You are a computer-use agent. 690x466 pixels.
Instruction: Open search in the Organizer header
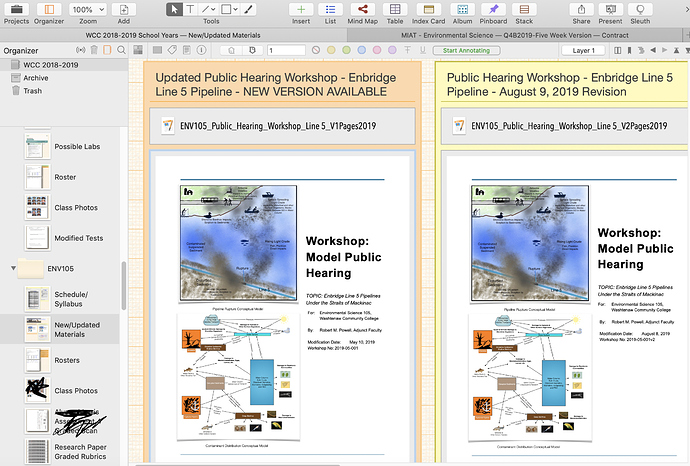[x=121, y=50]
